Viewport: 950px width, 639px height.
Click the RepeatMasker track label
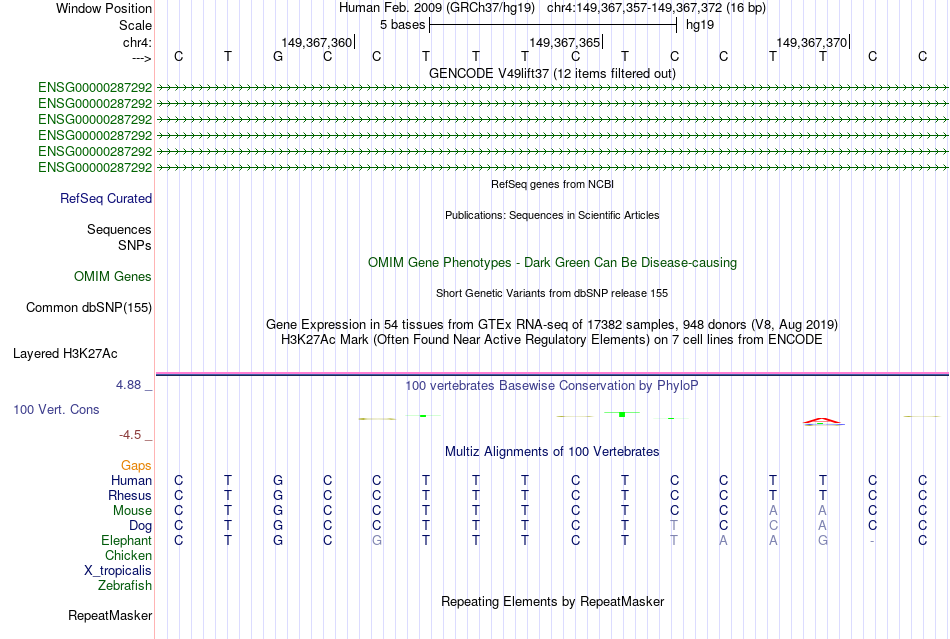click(110, 616)
